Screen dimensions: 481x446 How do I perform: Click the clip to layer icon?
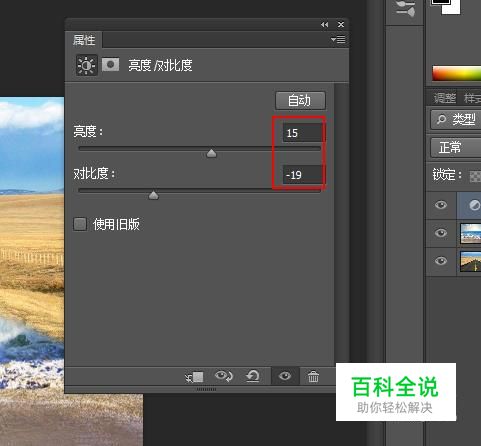[x=194, y=377]
